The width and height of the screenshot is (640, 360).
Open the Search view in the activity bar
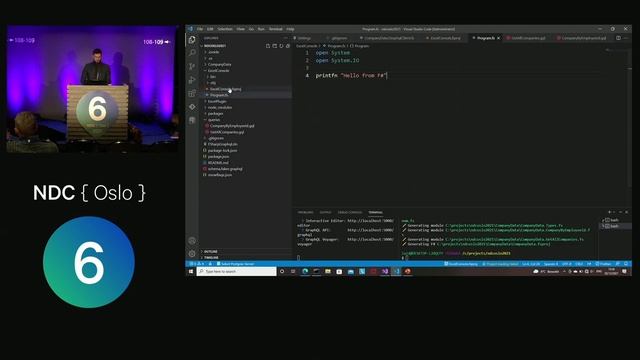coord(192,53)
